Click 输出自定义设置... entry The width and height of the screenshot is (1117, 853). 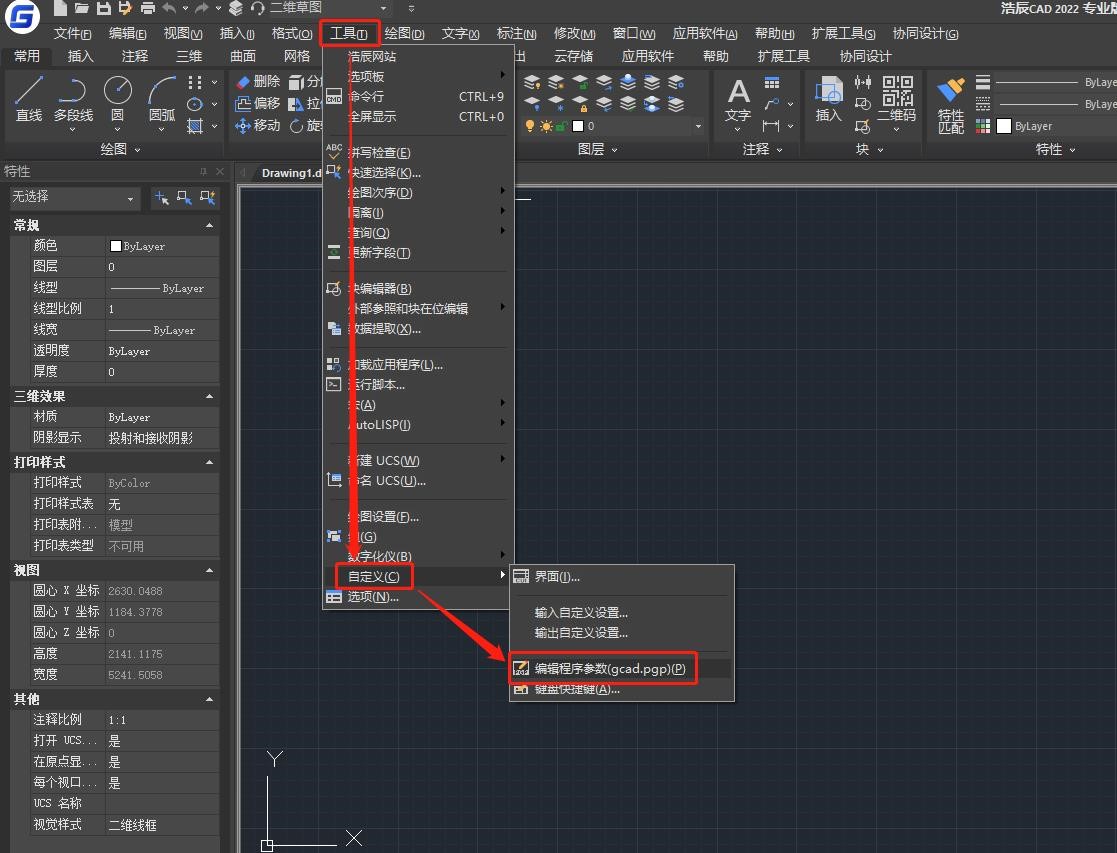(x=621, y=633)
